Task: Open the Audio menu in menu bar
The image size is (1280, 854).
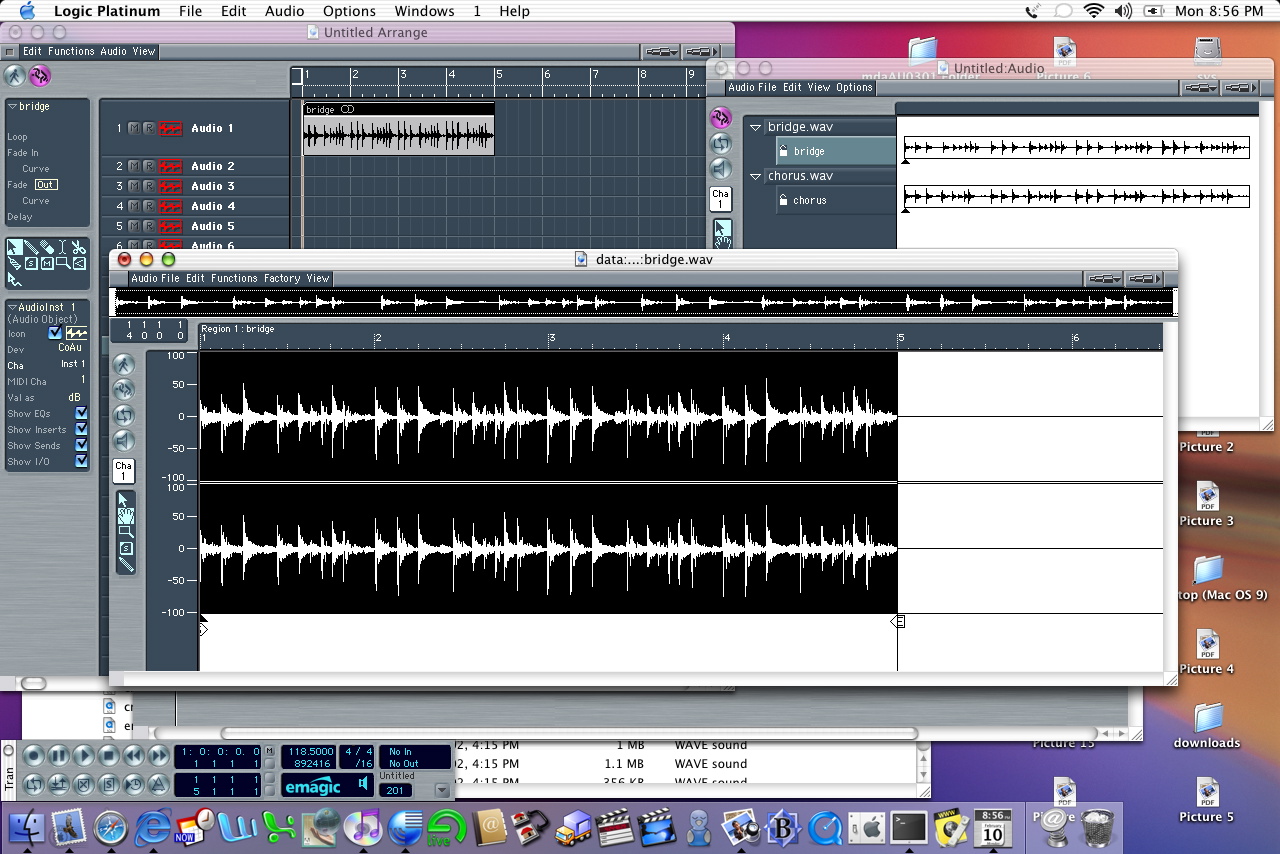Action: pos(285,11)
